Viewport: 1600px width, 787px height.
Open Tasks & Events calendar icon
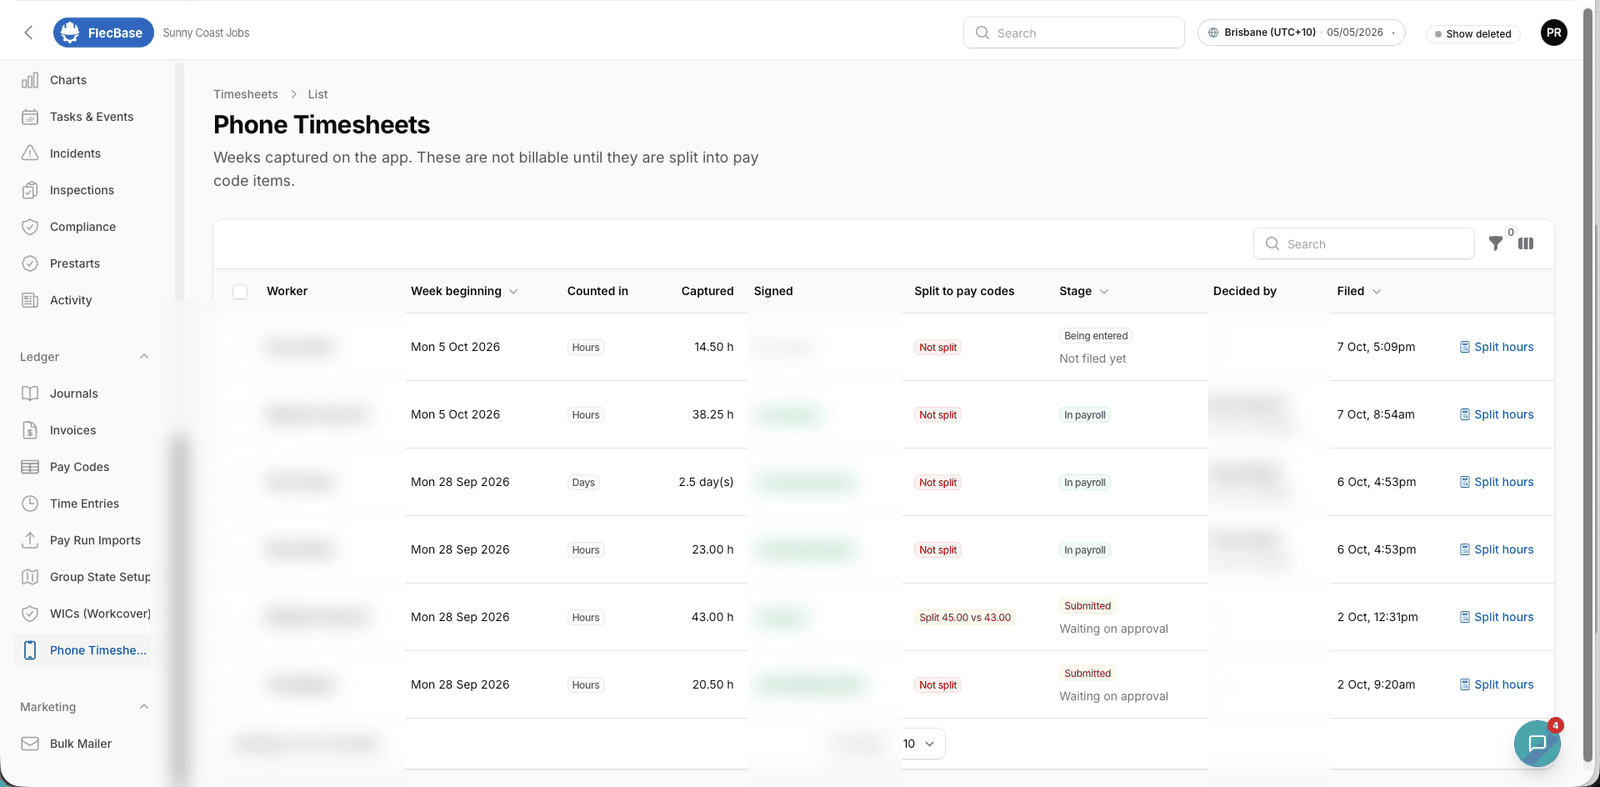[x=30, y=117]
